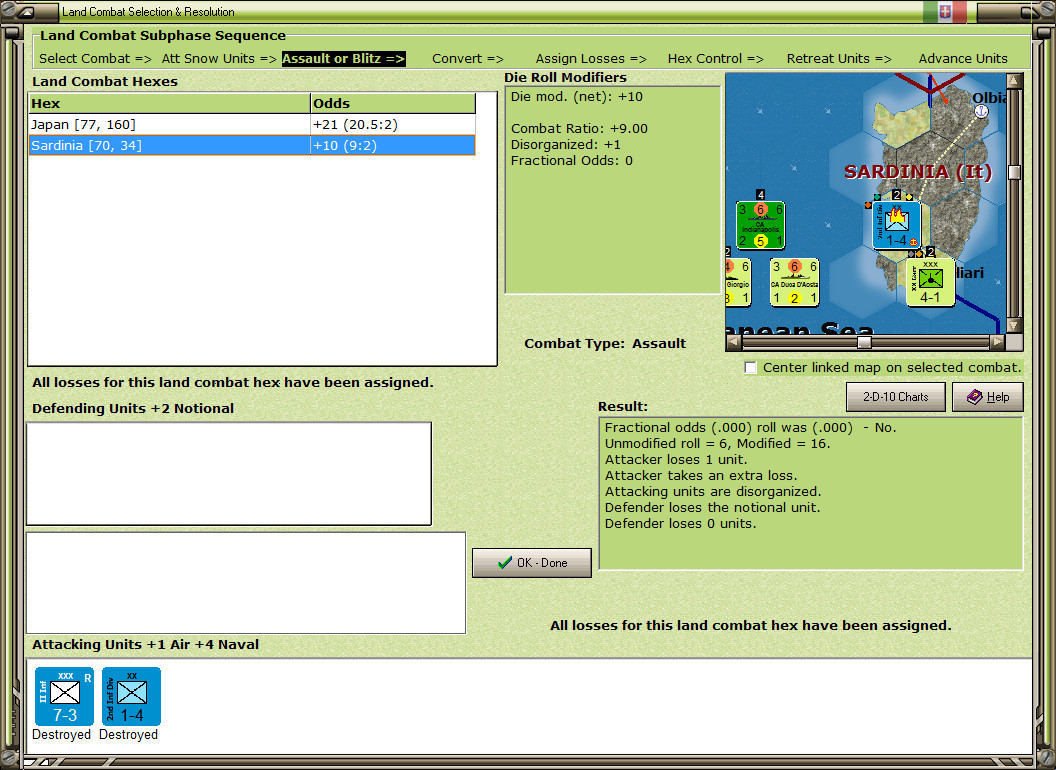Click the burning 1-4 infantry counter on Sardinia

pos(896,225)
